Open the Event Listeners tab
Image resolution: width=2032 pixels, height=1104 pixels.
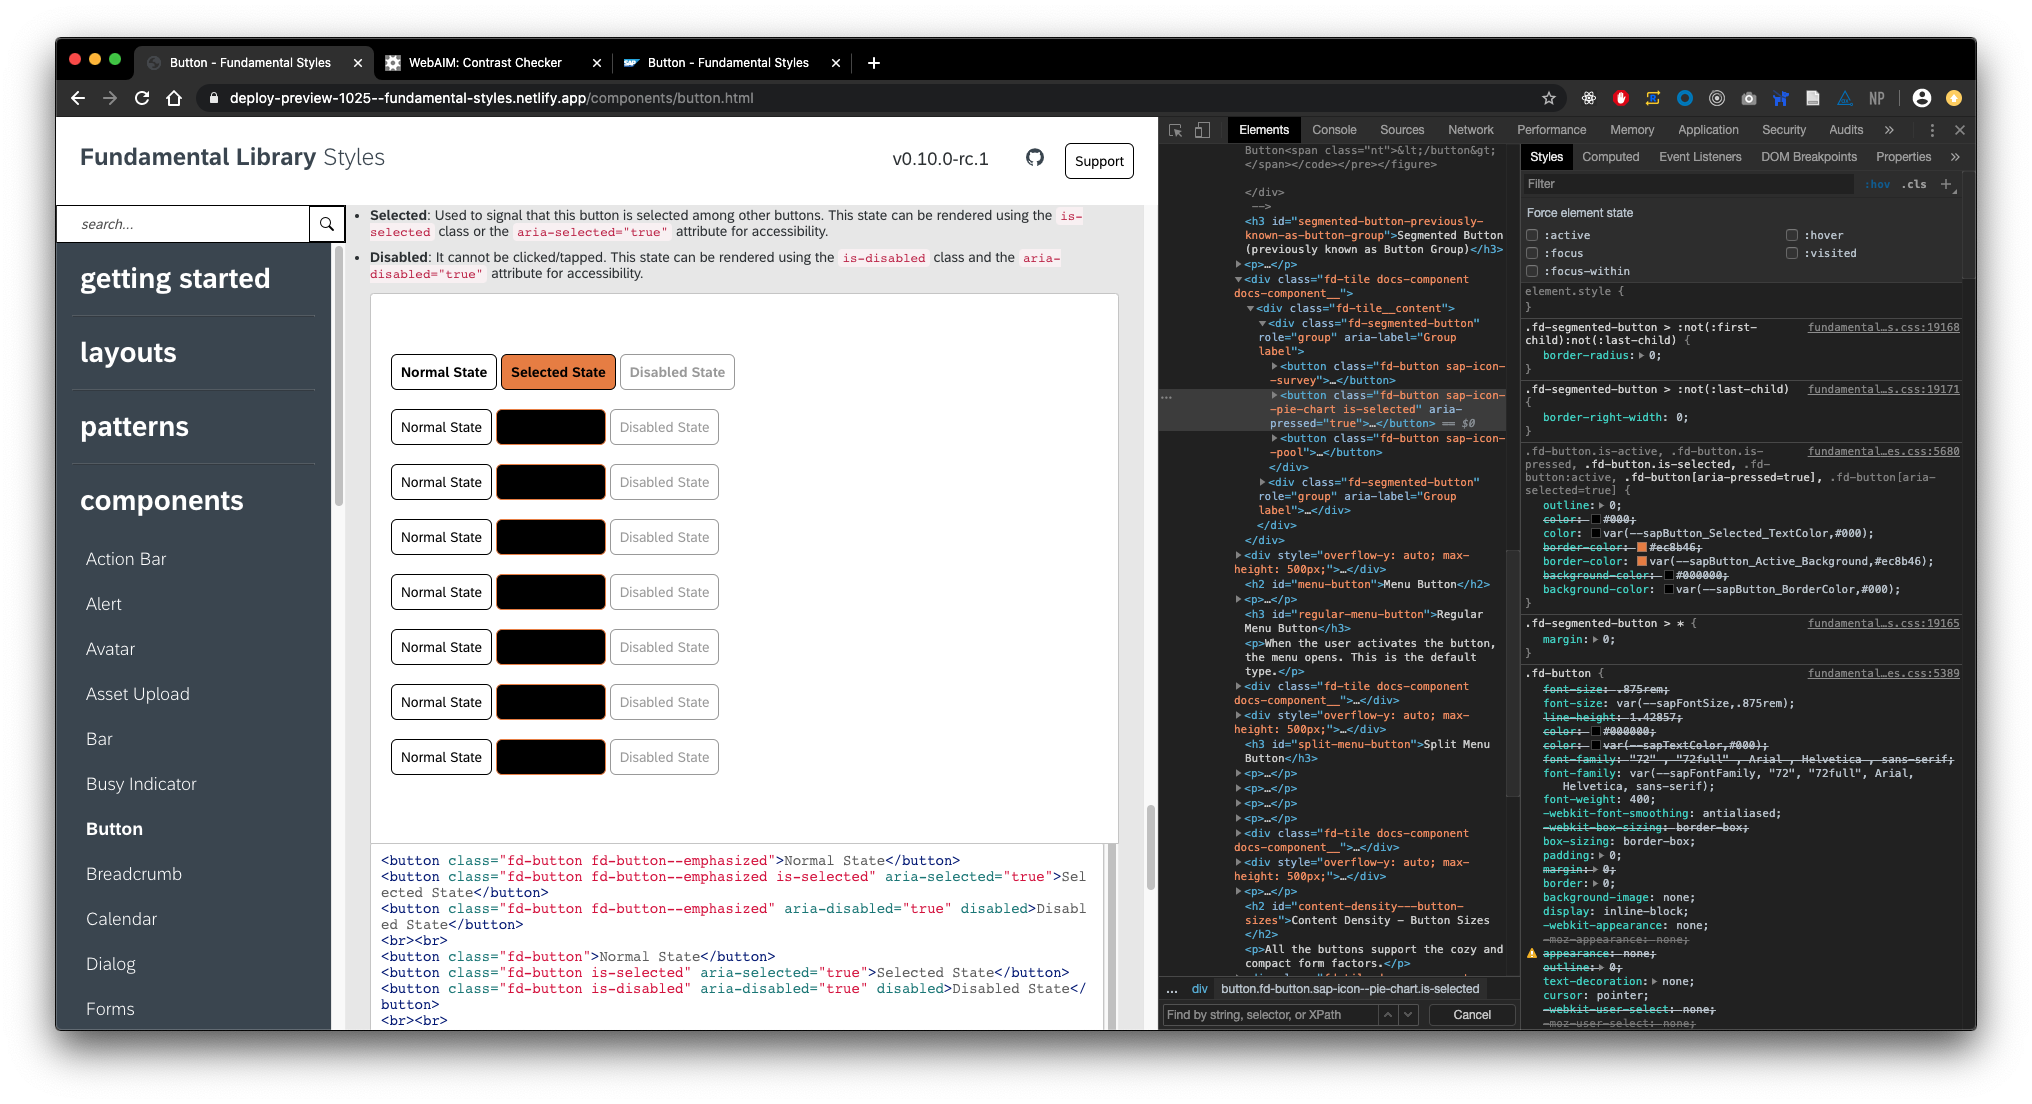coord(1700,157)
